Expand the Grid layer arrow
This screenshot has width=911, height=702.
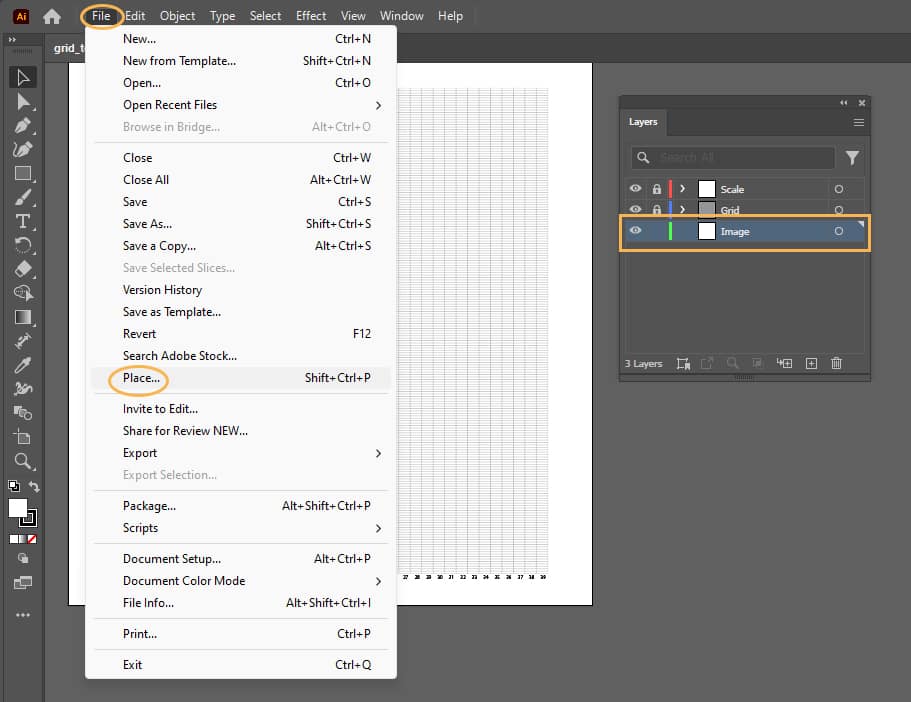point(683,210)
